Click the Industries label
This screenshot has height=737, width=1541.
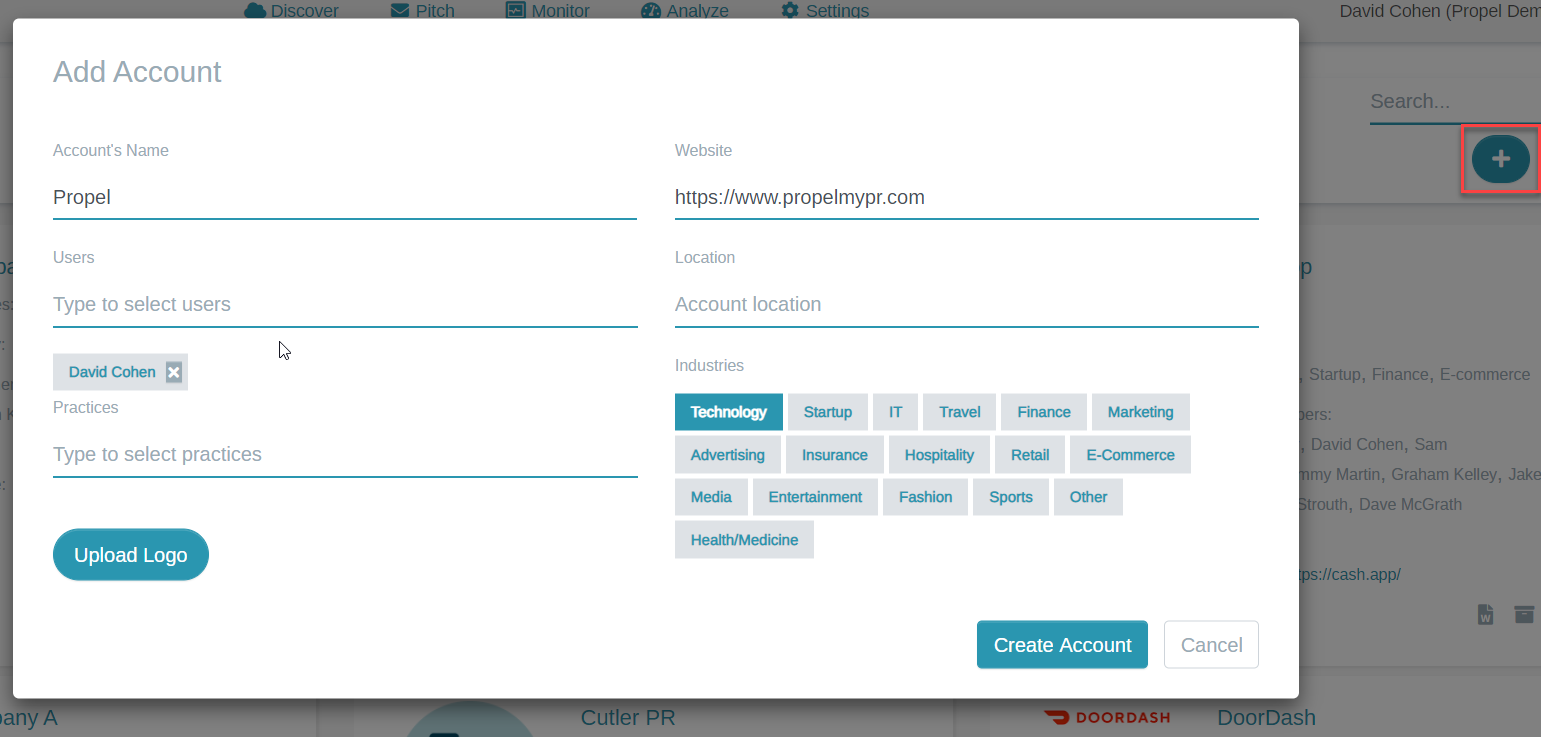(709, 365)
